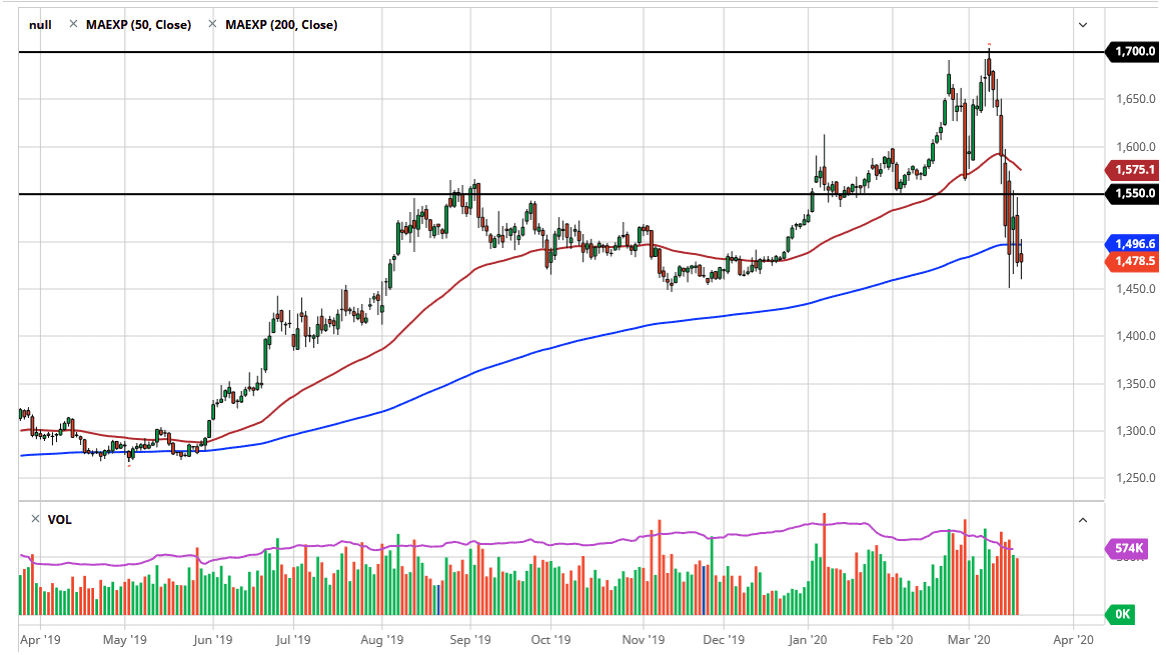Click the red 1,575.1 moving average tag

tap(1133, 170)
